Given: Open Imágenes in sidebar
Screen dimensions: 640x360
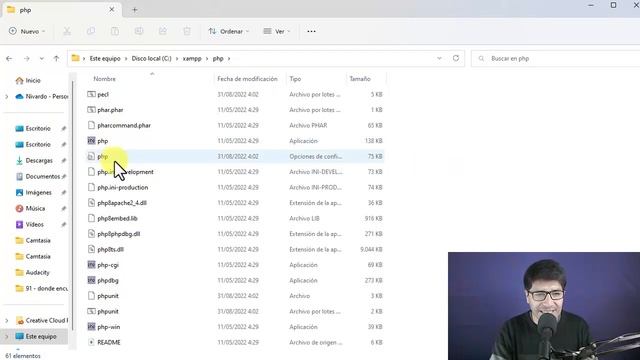Looking at the screenshot, I should [33, 193].
